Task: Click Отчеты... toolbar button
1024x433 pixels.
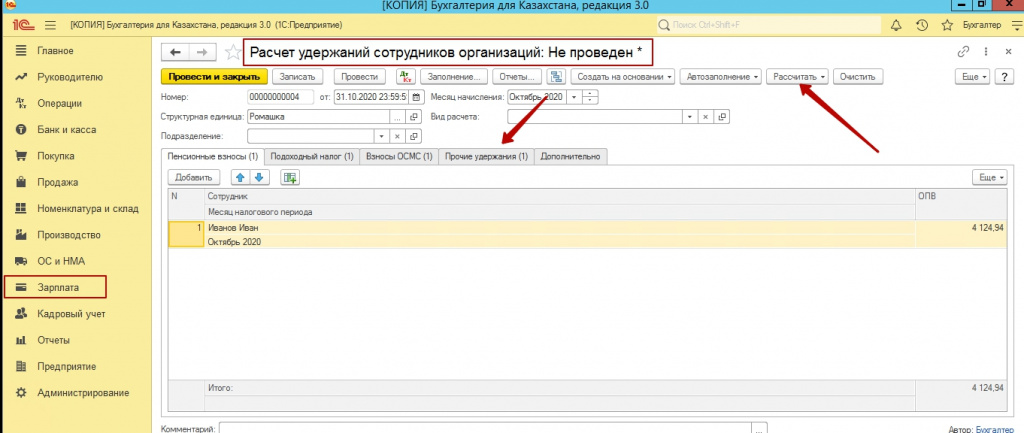Action: tap(517, 76)
